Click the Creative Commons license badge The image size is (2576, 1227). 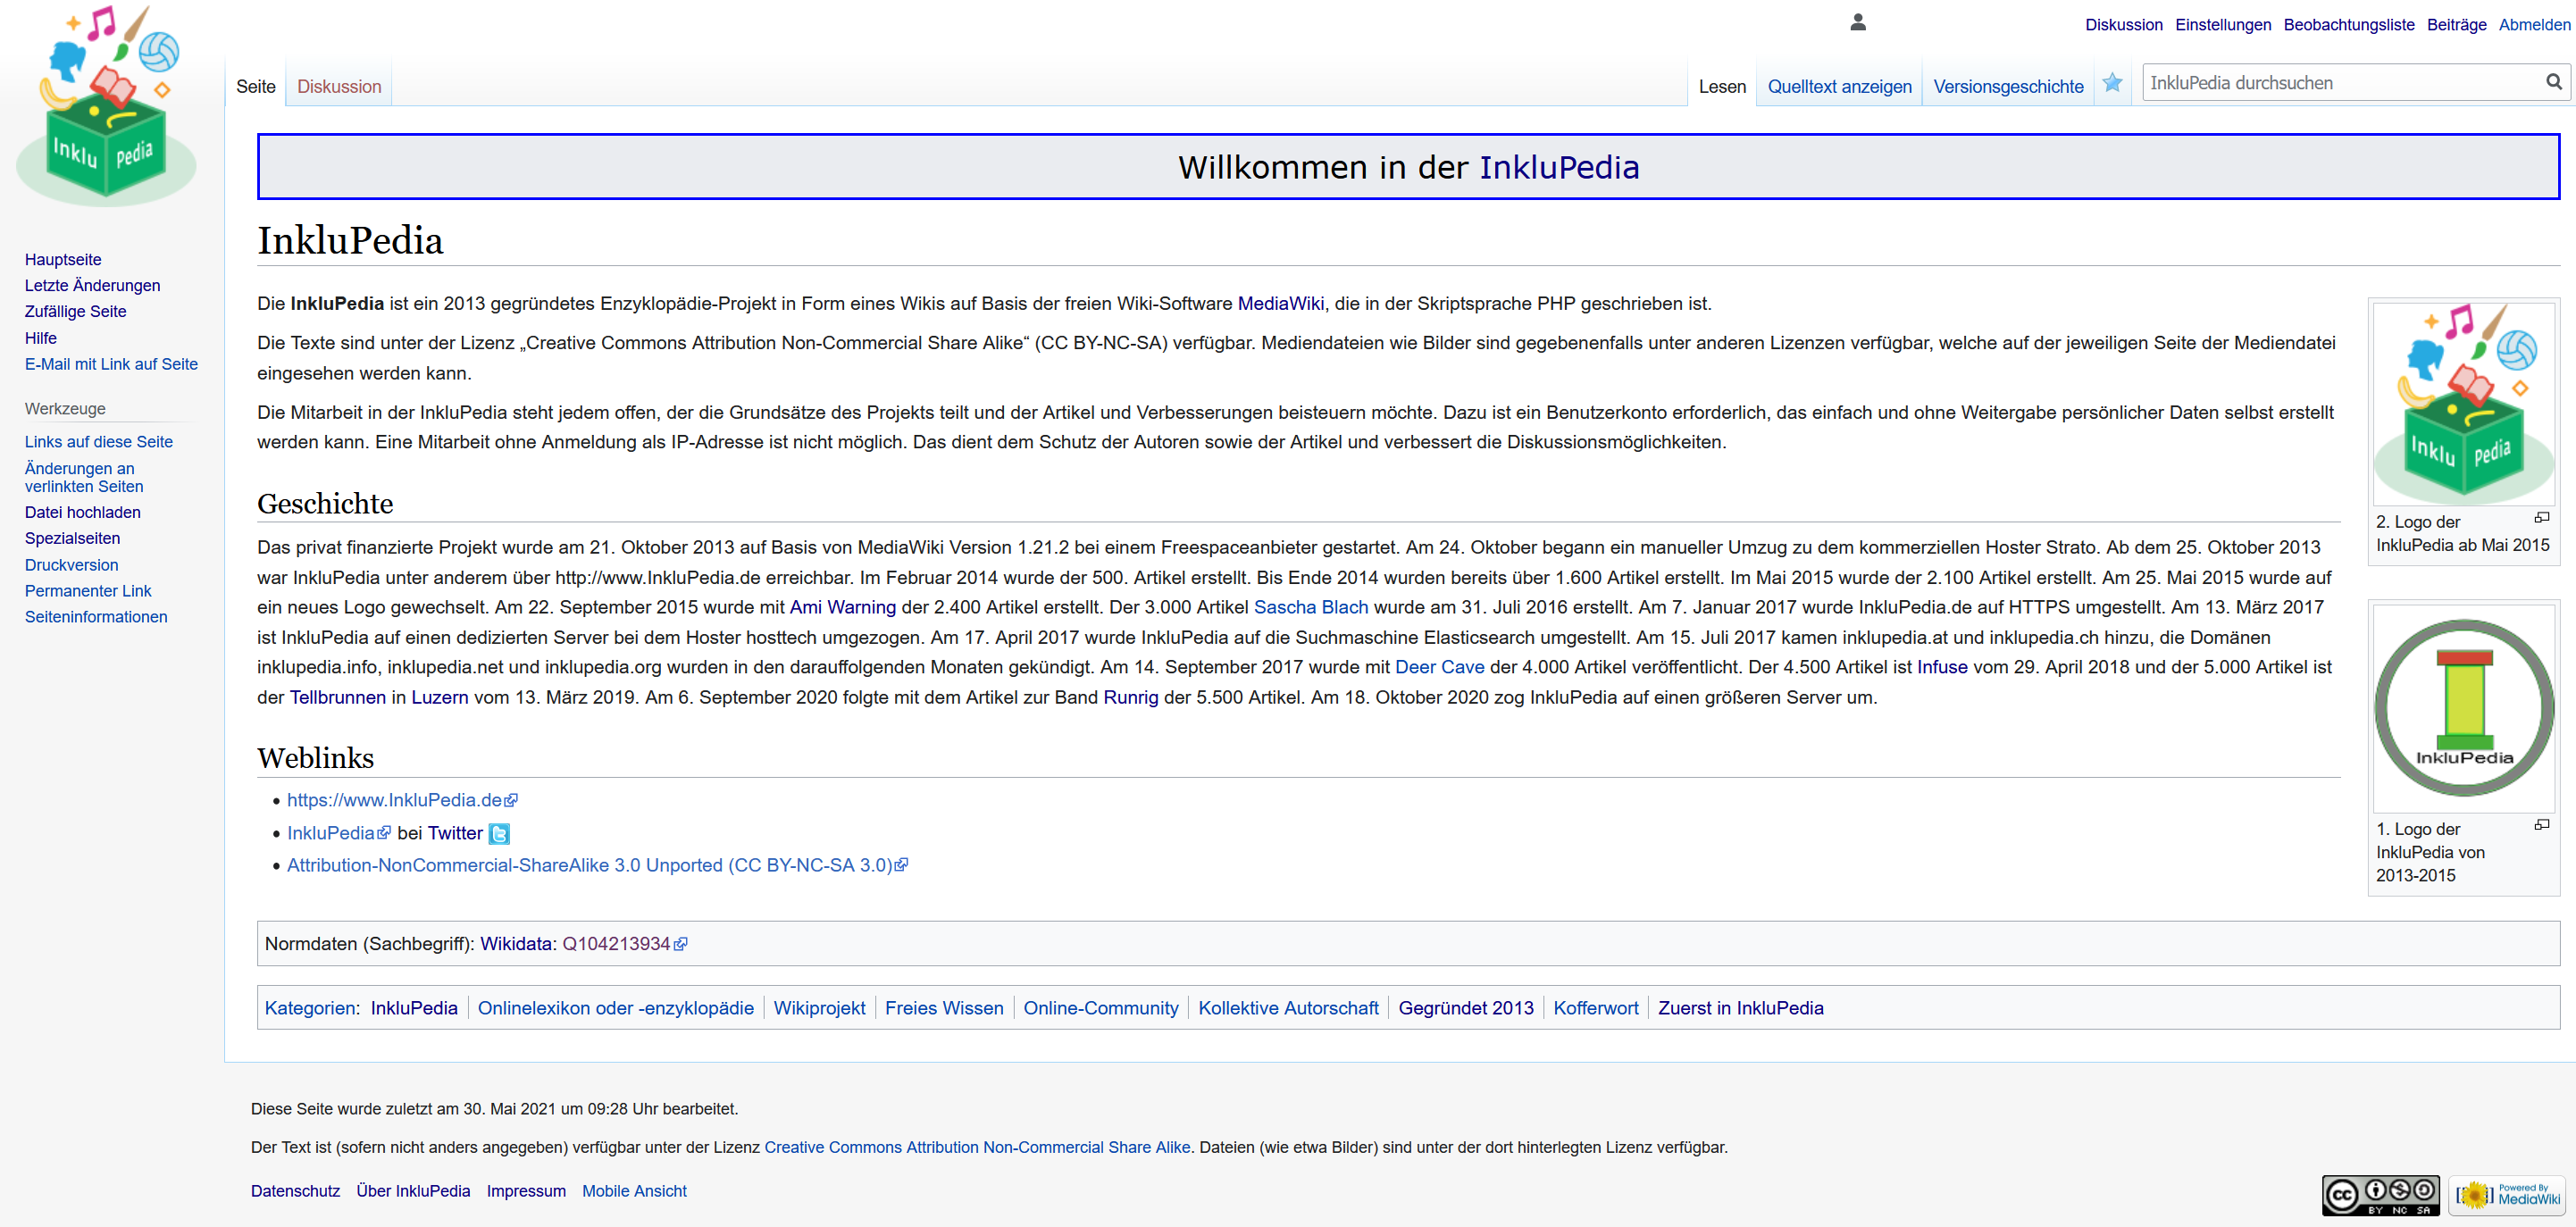pyautogui.click(x=2380, y=1194)
